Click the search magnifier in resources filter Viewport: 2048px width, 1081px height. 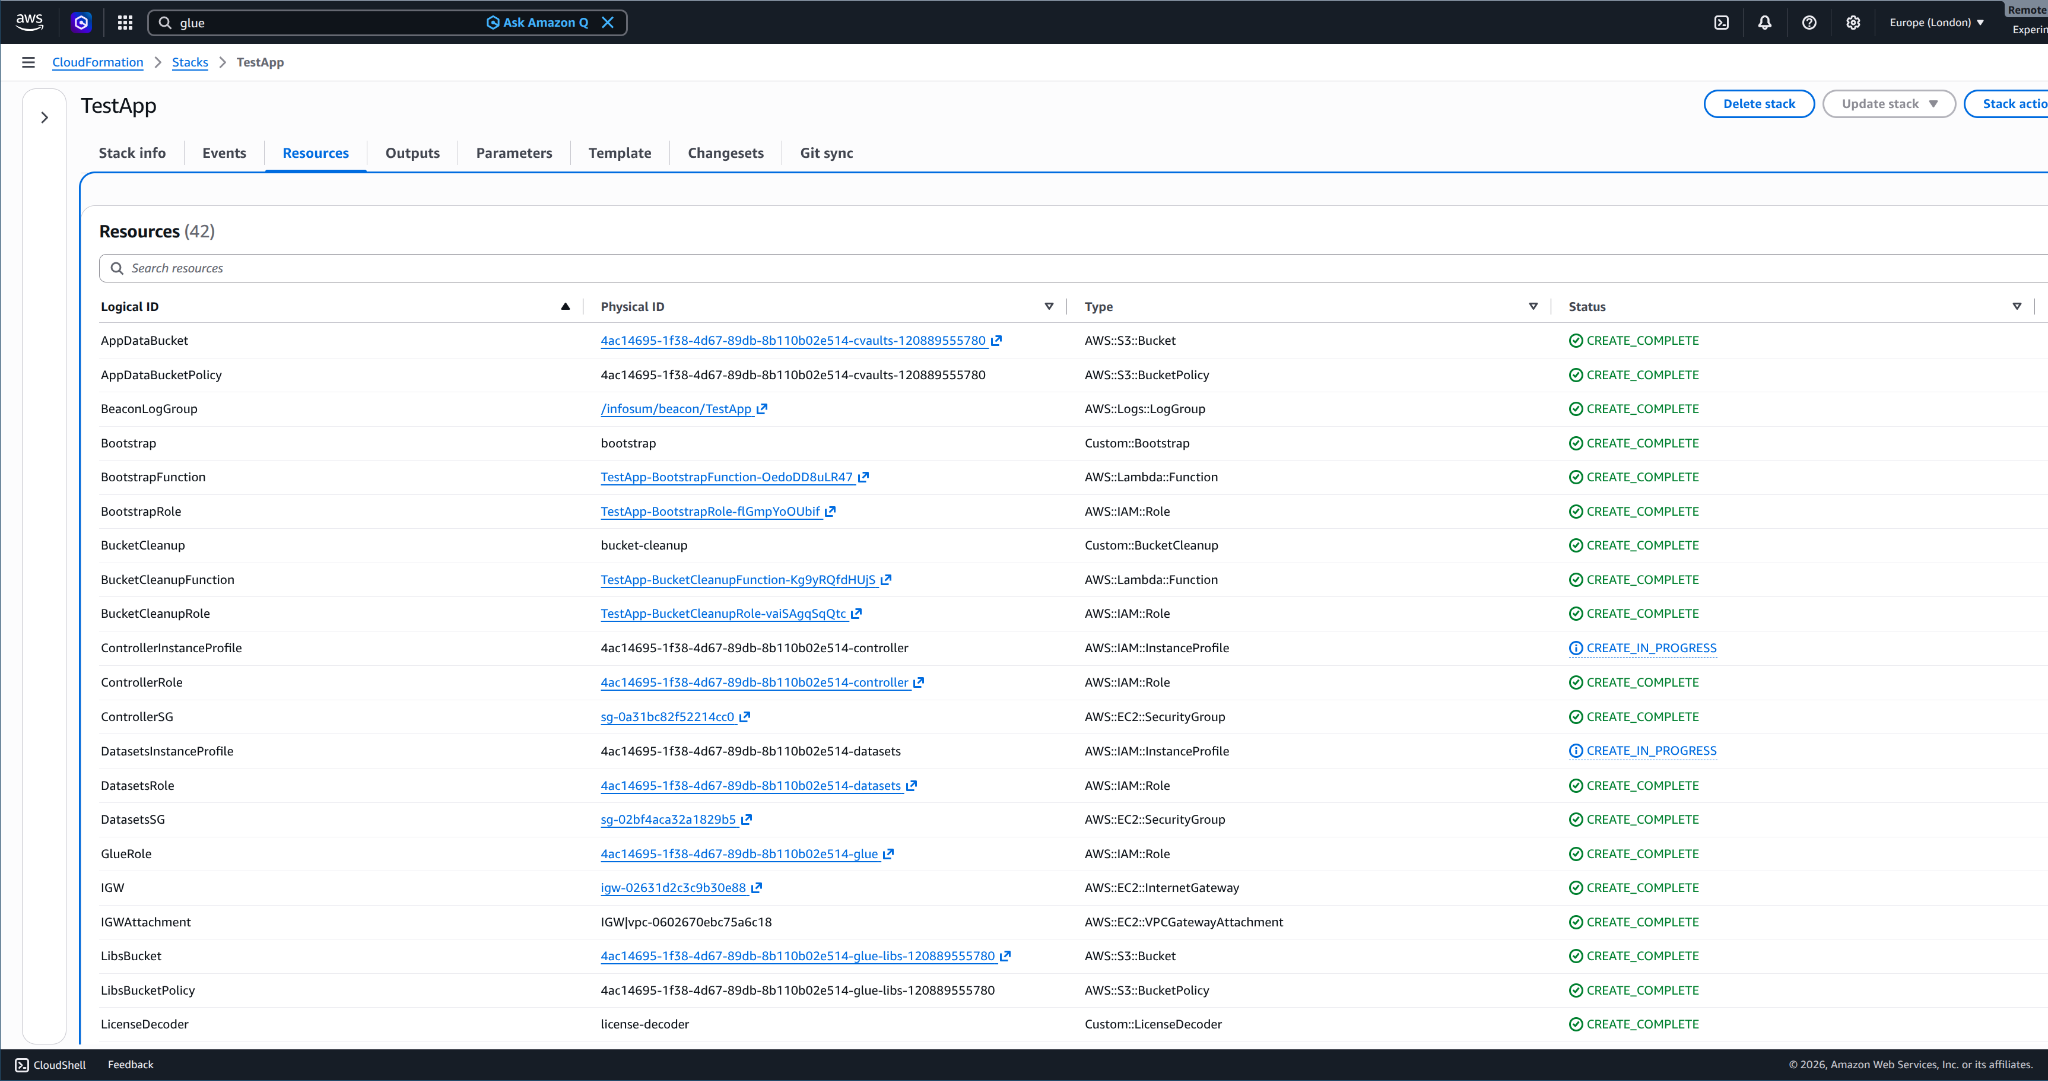pyautogui.click(x=117, y=268)
